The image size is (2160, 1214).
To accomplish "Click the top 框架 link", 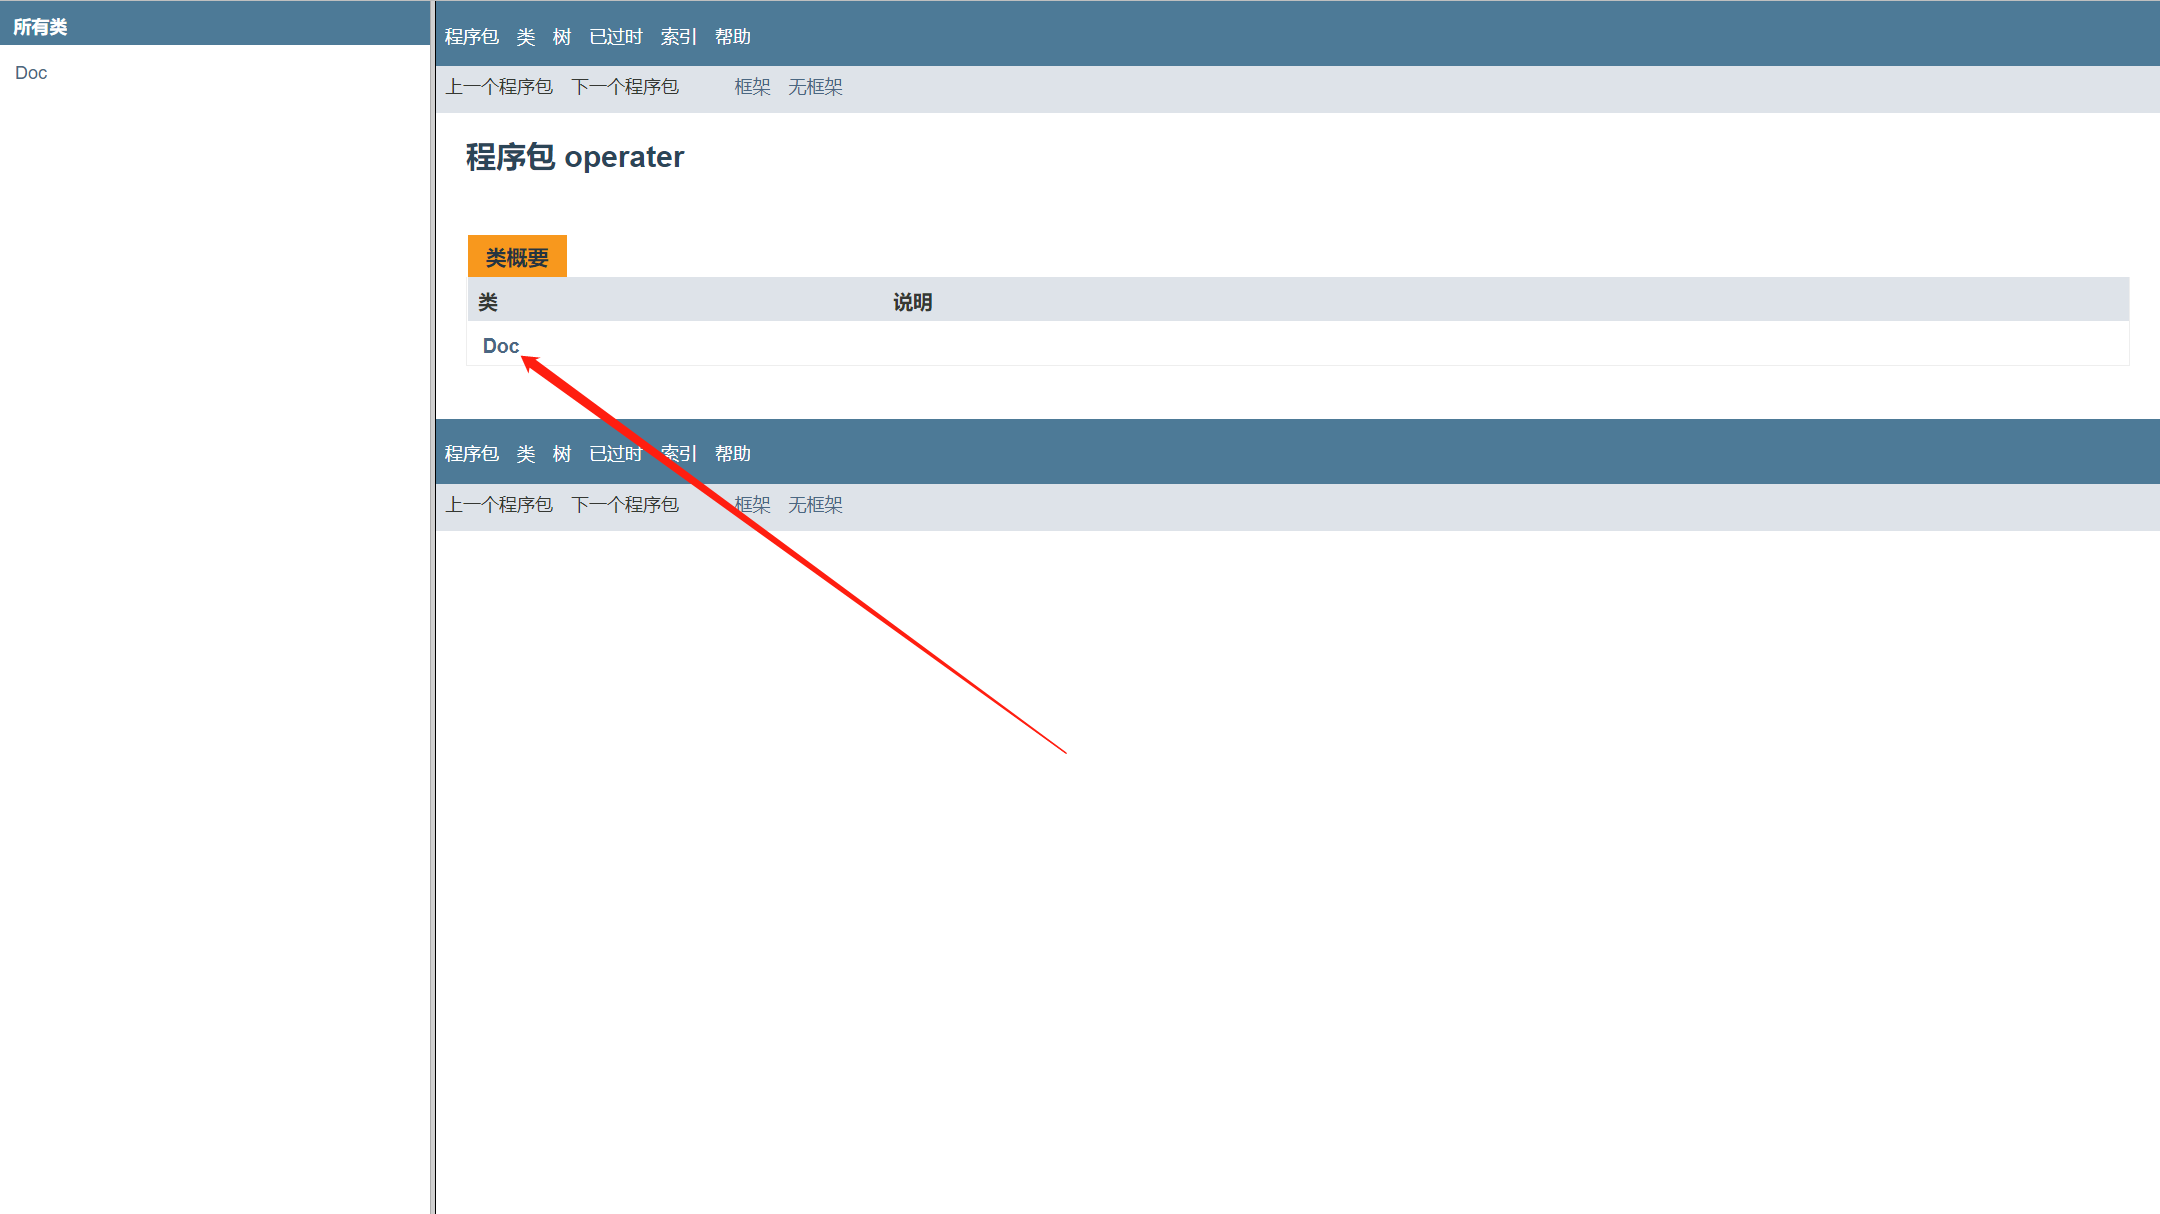I will click(752, 87).
